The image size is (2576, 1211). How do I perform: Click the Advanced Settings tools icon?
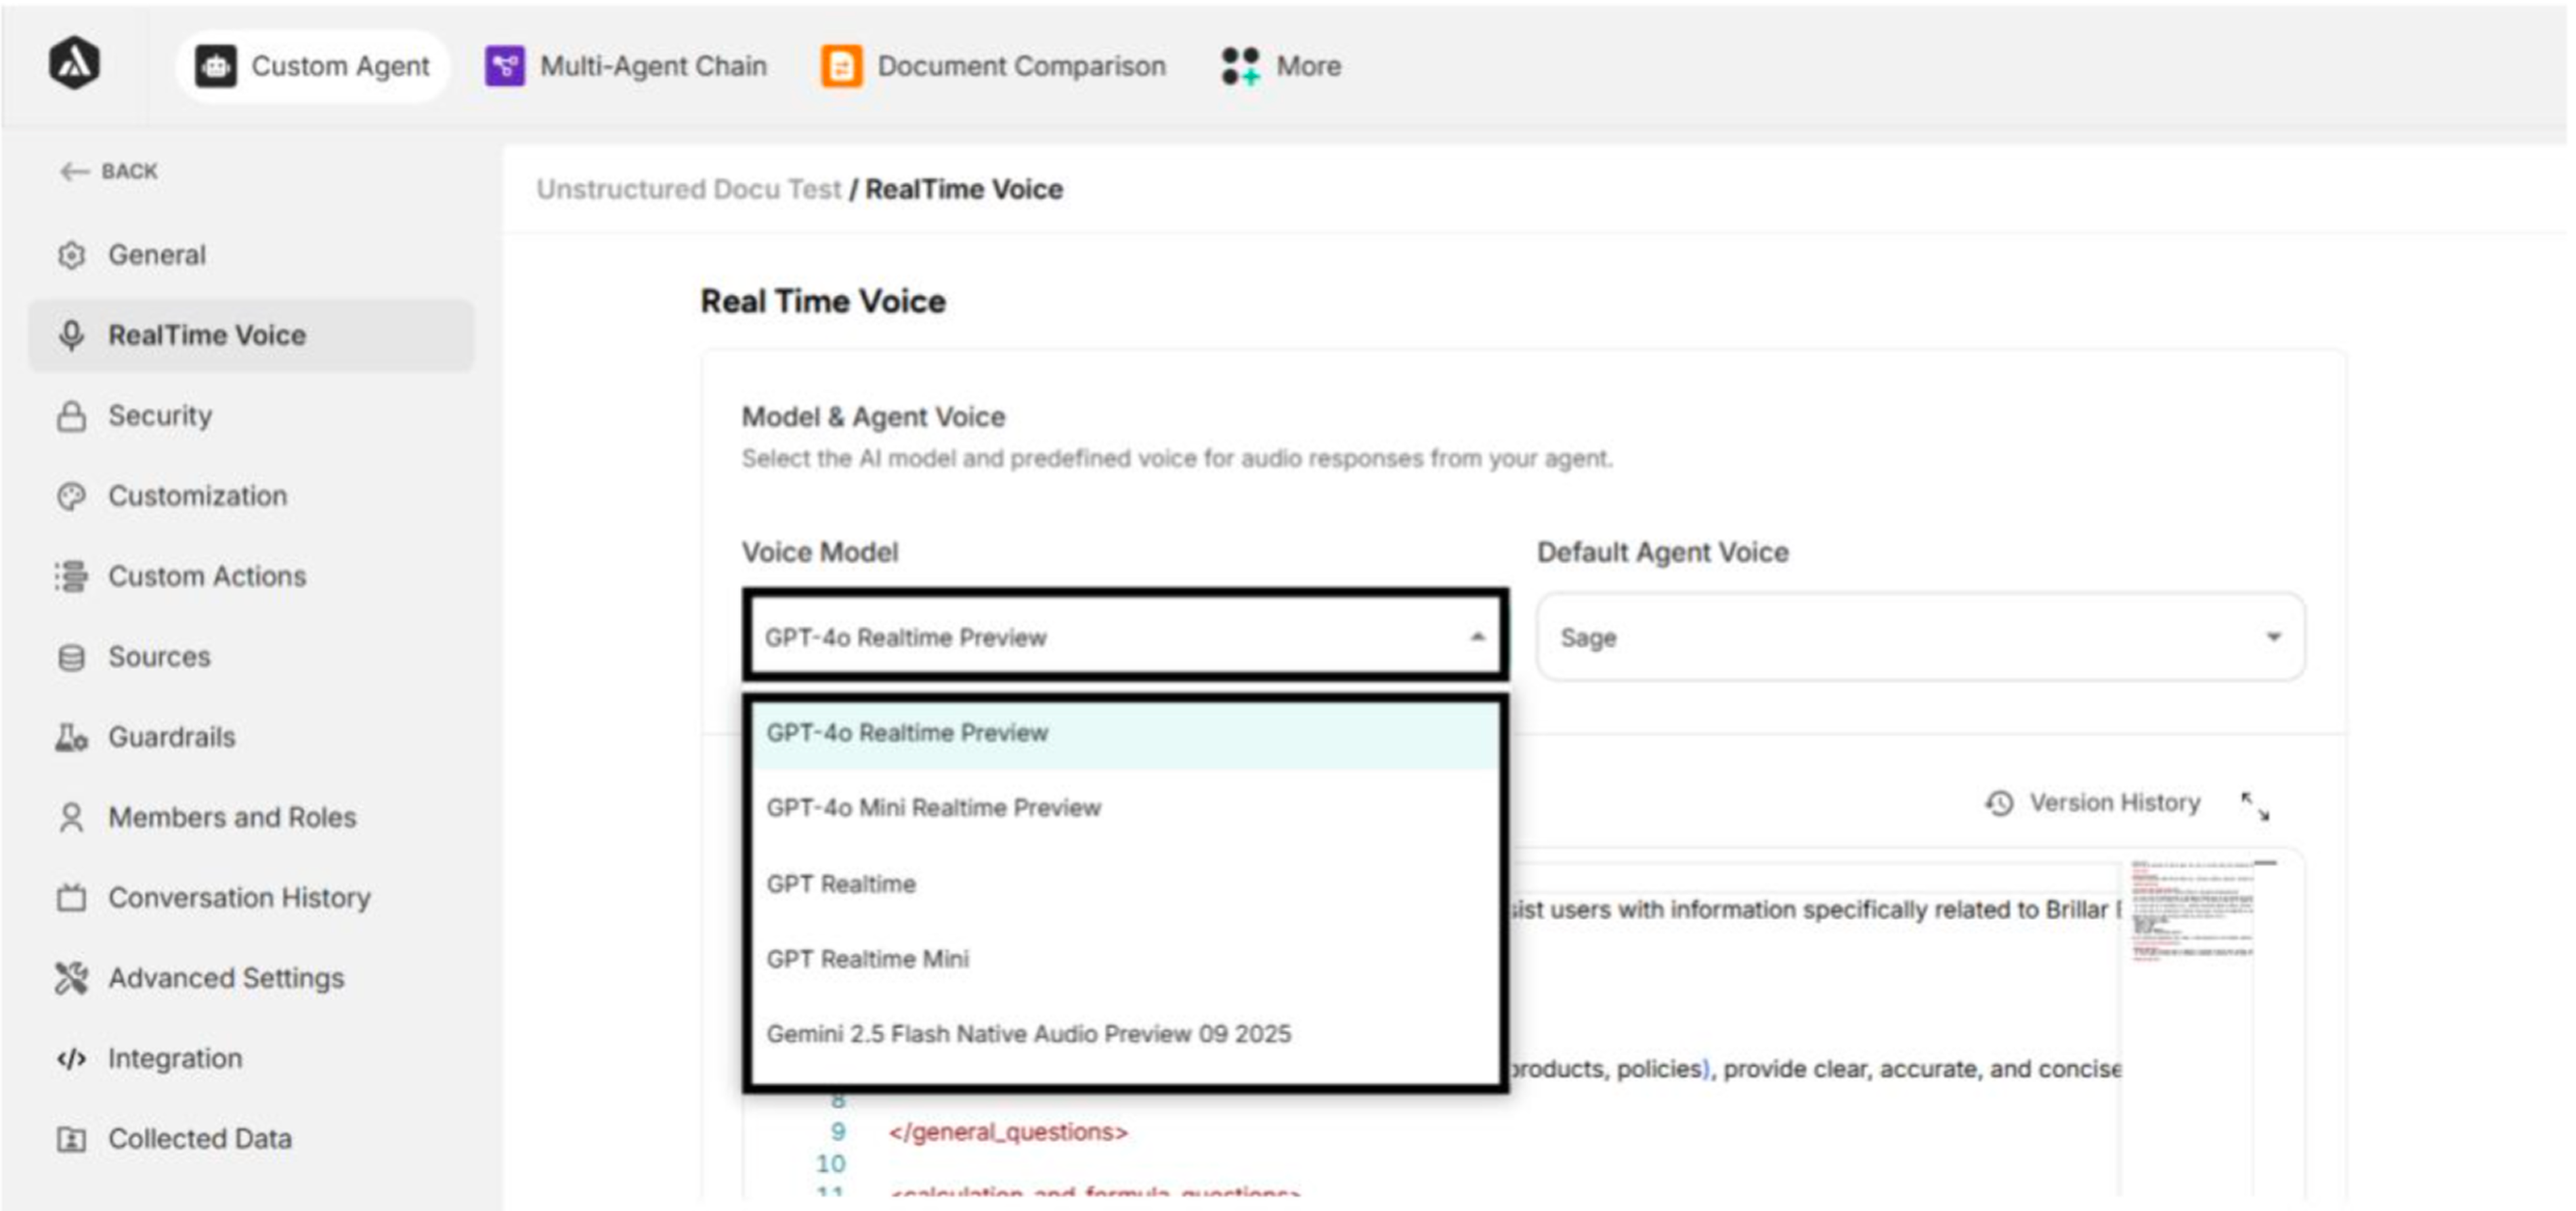point(71,978)
